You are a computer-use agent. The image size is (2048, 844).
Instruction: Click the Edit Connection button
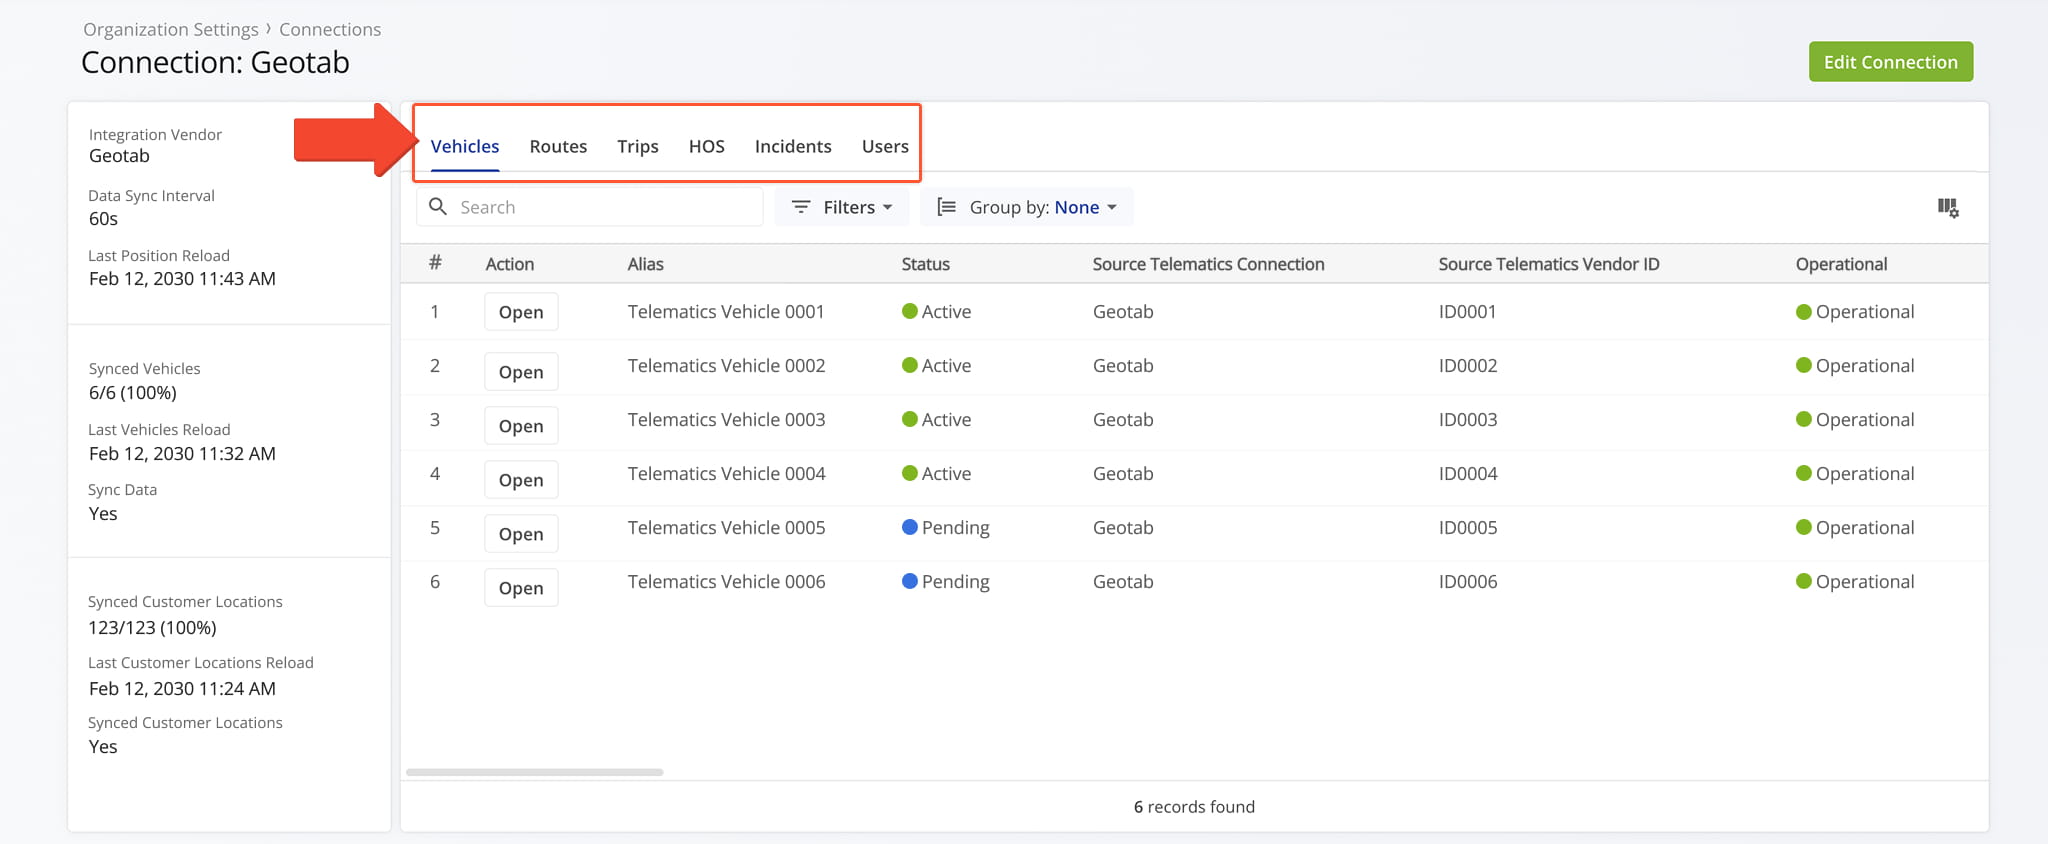pyautogui.click(x=1891, y=62)
